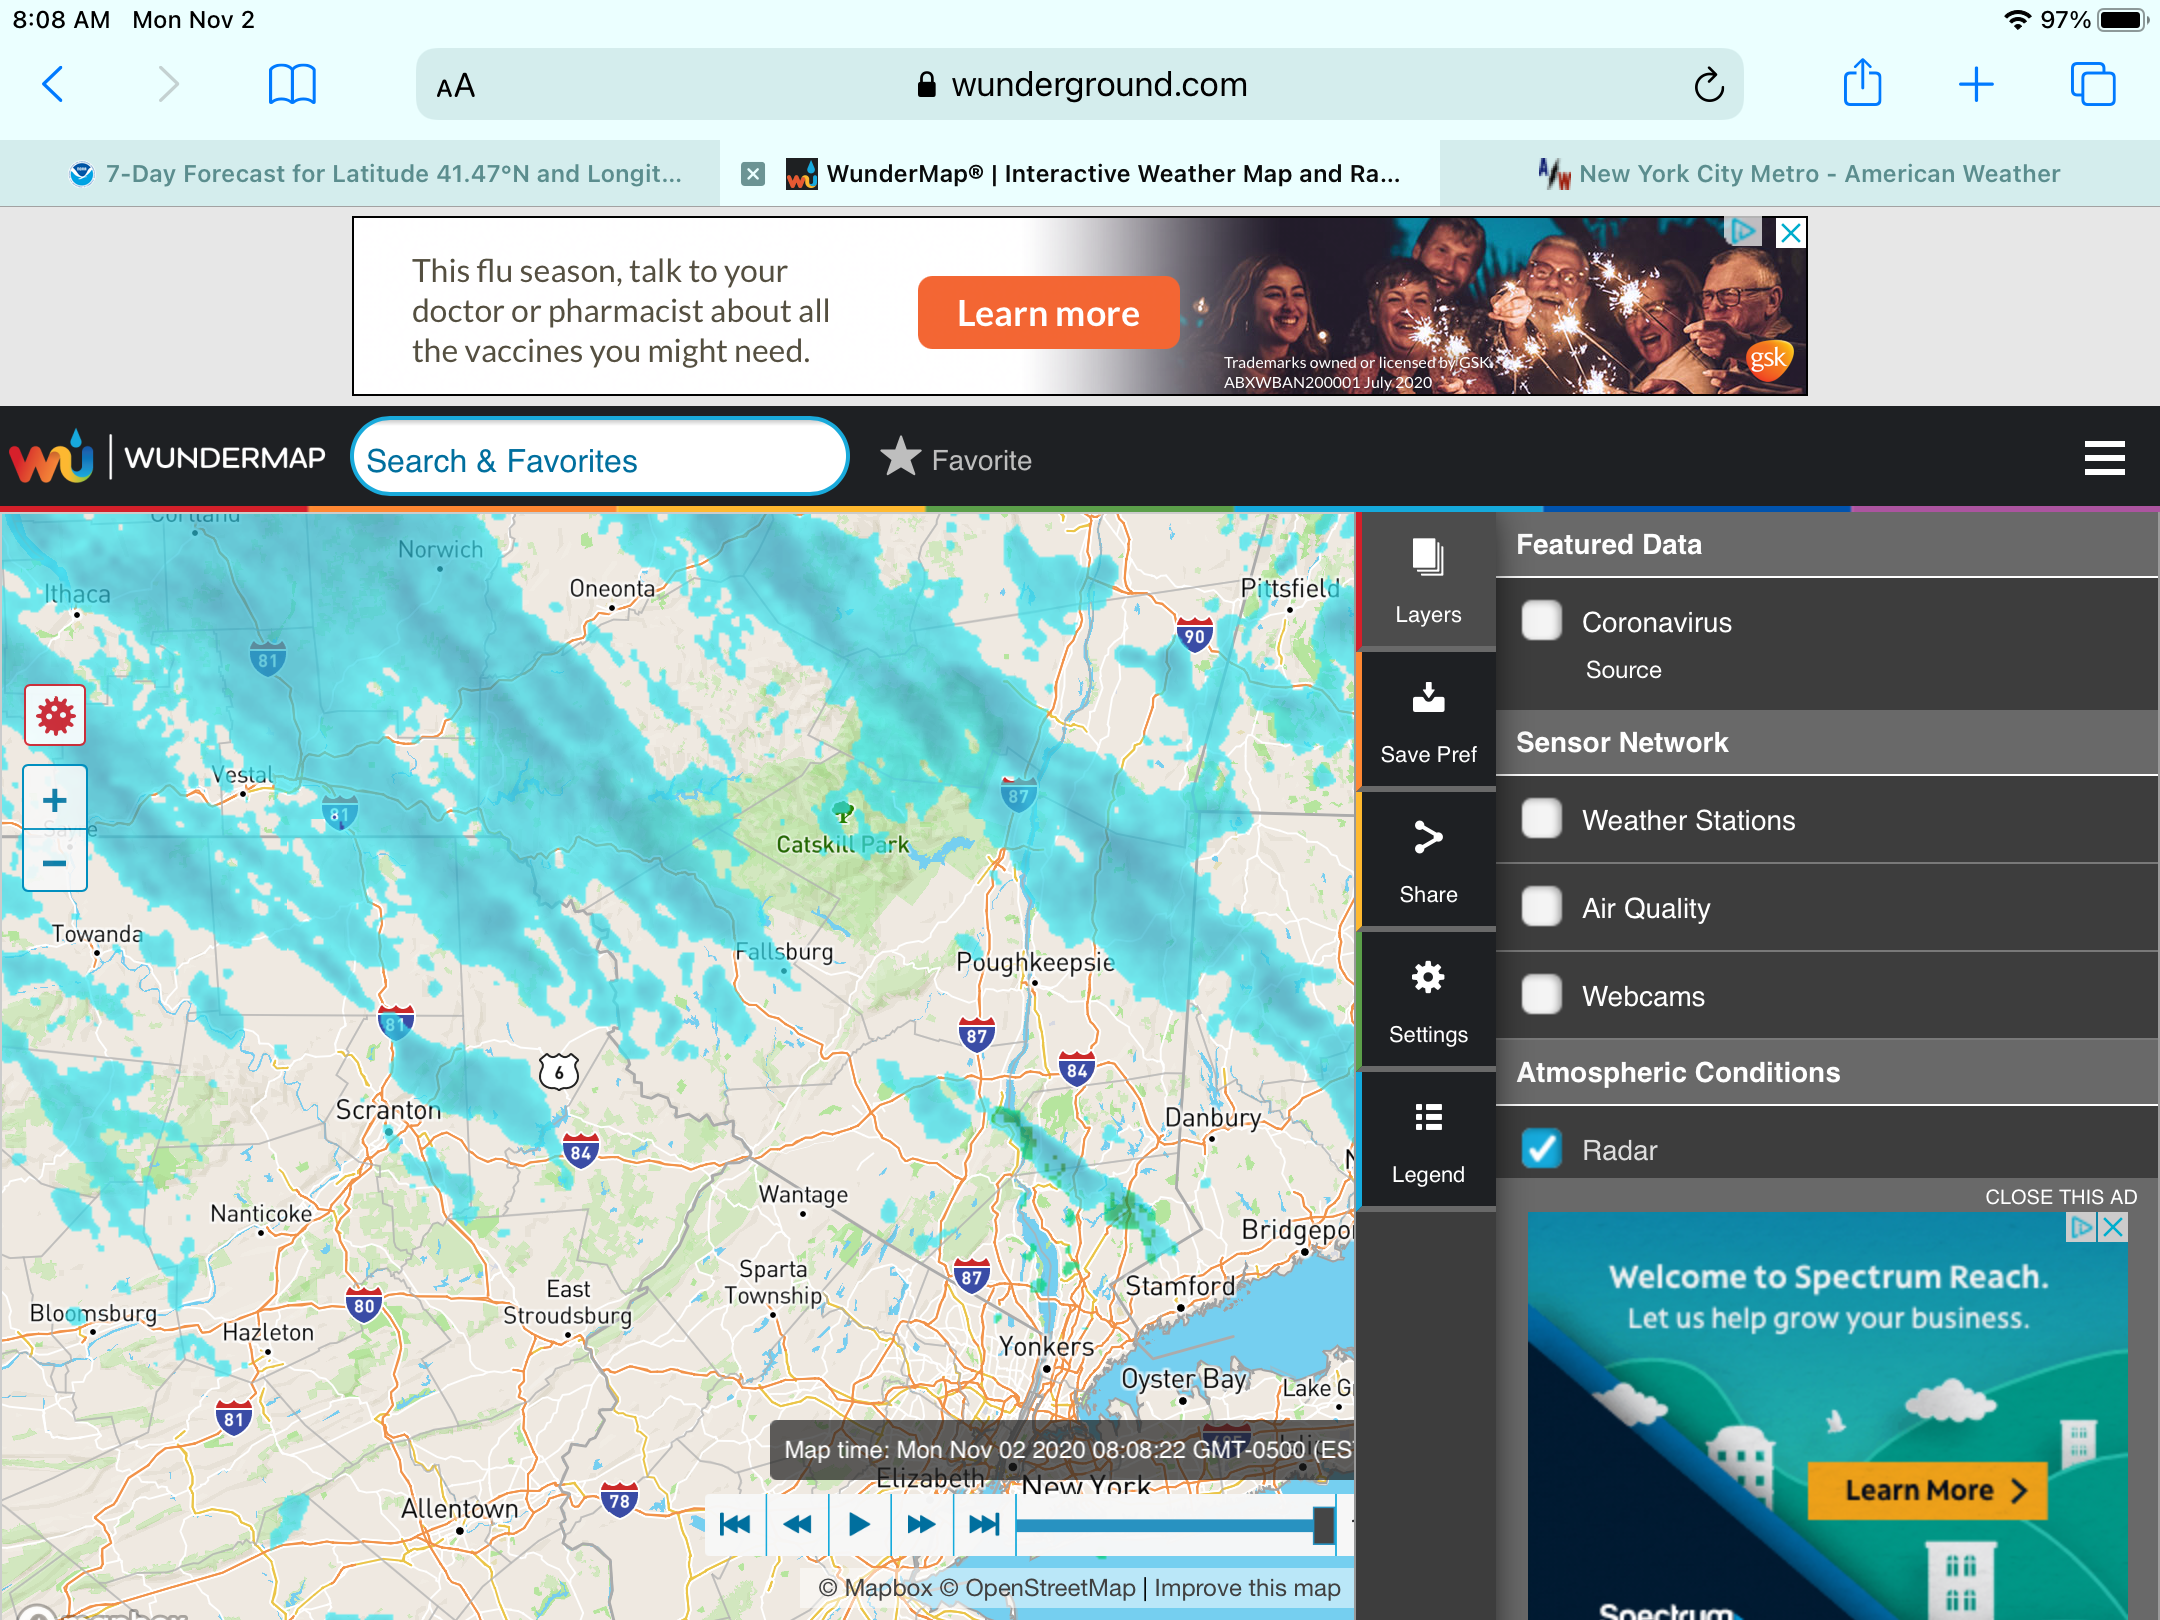
Task: Click Learn More in Spectrum ad
Action: 1927,1490
